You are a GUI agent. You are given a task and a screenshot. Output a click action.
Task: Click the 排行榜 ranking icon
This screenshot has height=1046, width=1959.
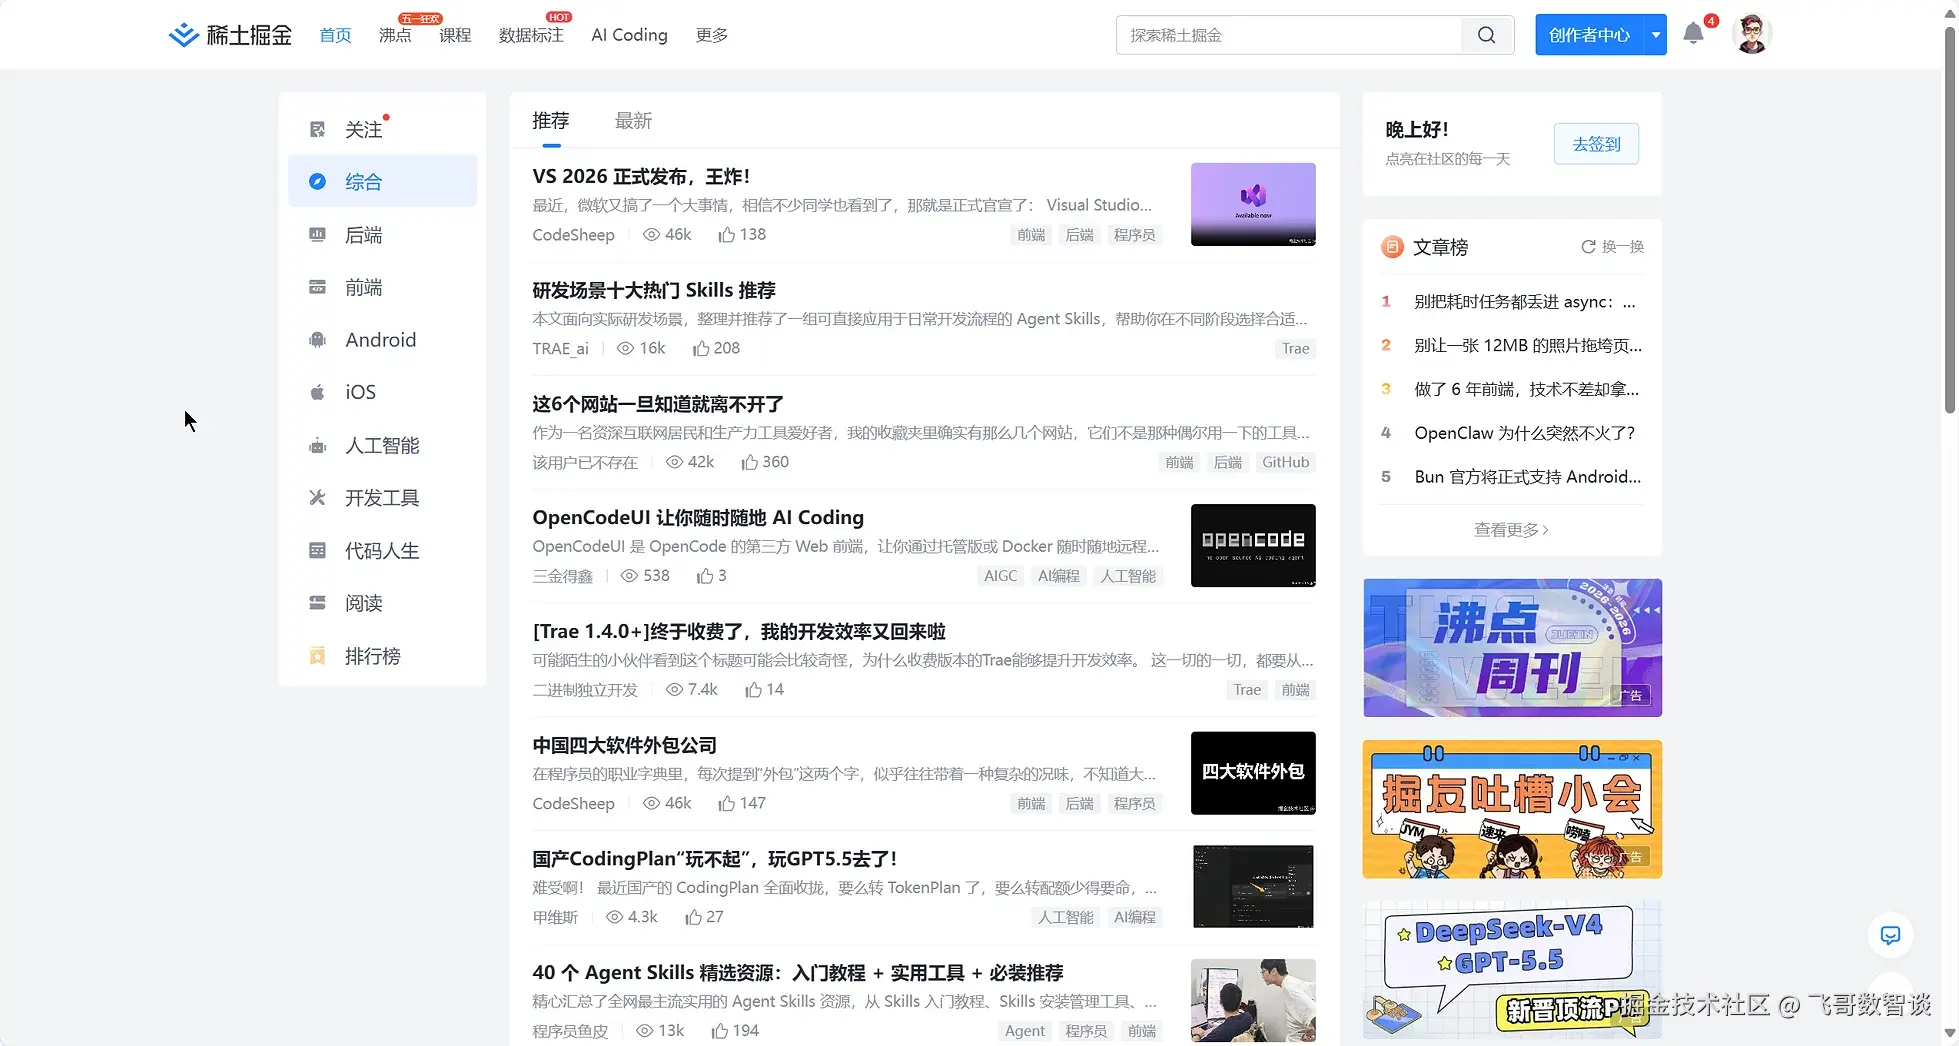(x=317, y=656)
